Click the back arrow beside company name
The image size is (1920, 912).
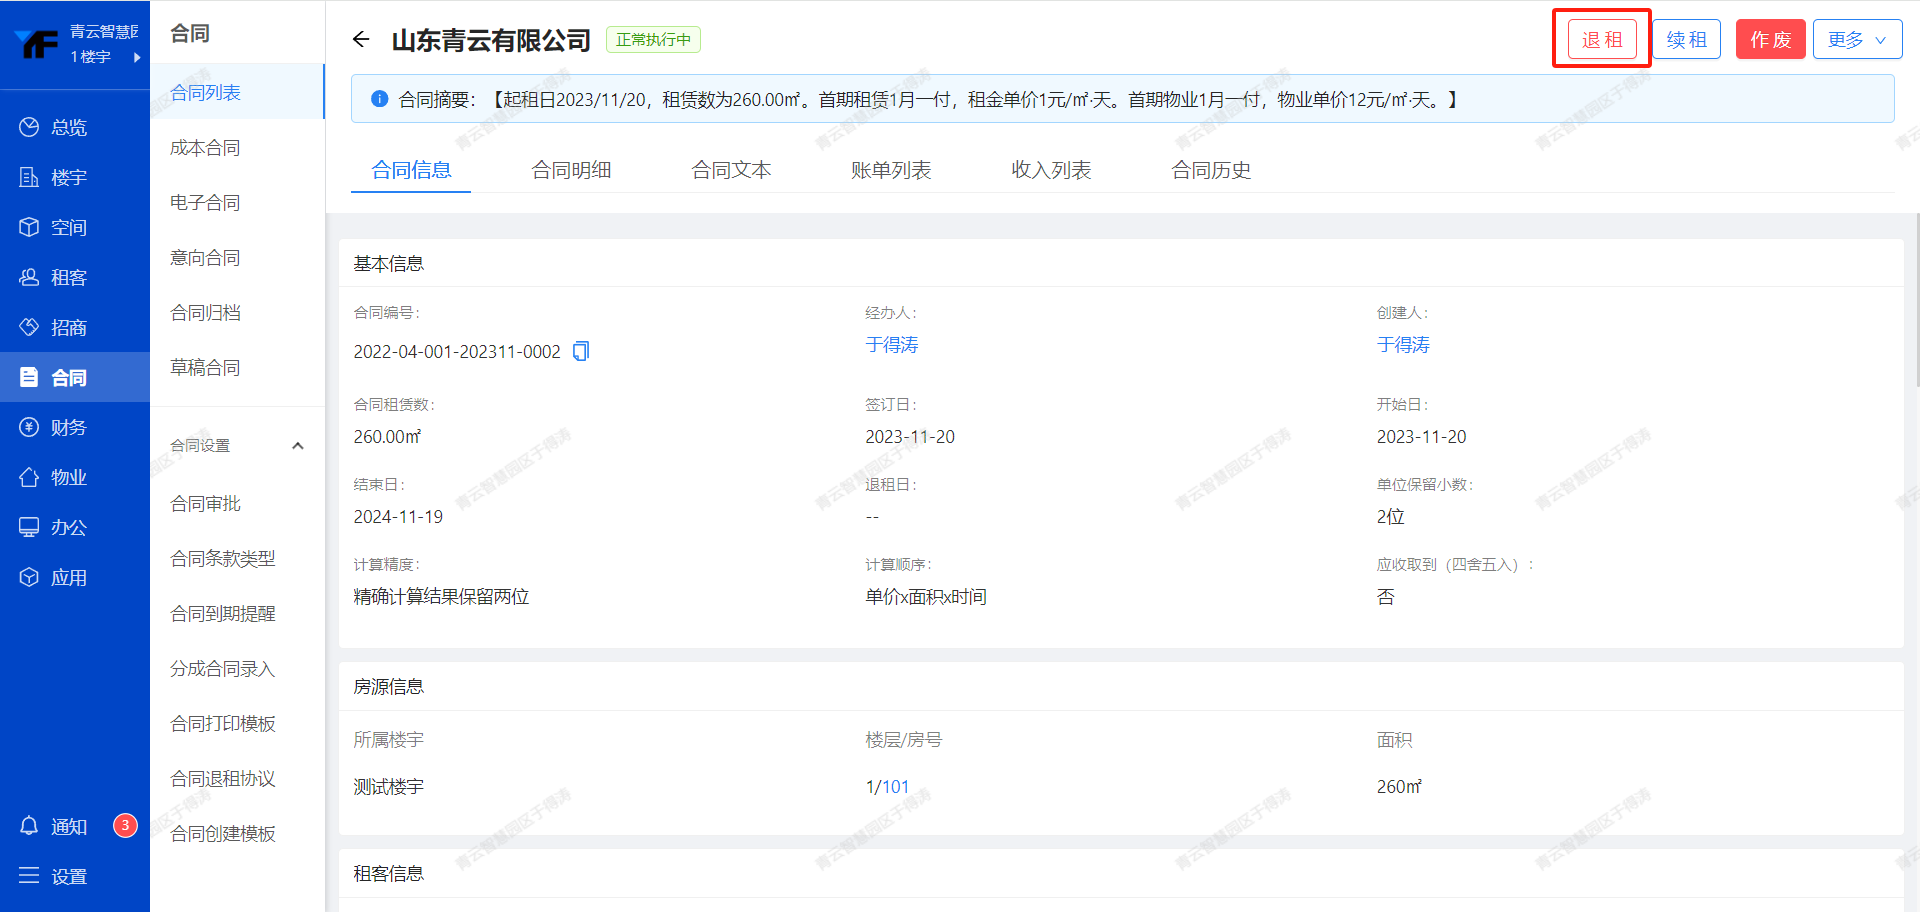click(361, 40)
